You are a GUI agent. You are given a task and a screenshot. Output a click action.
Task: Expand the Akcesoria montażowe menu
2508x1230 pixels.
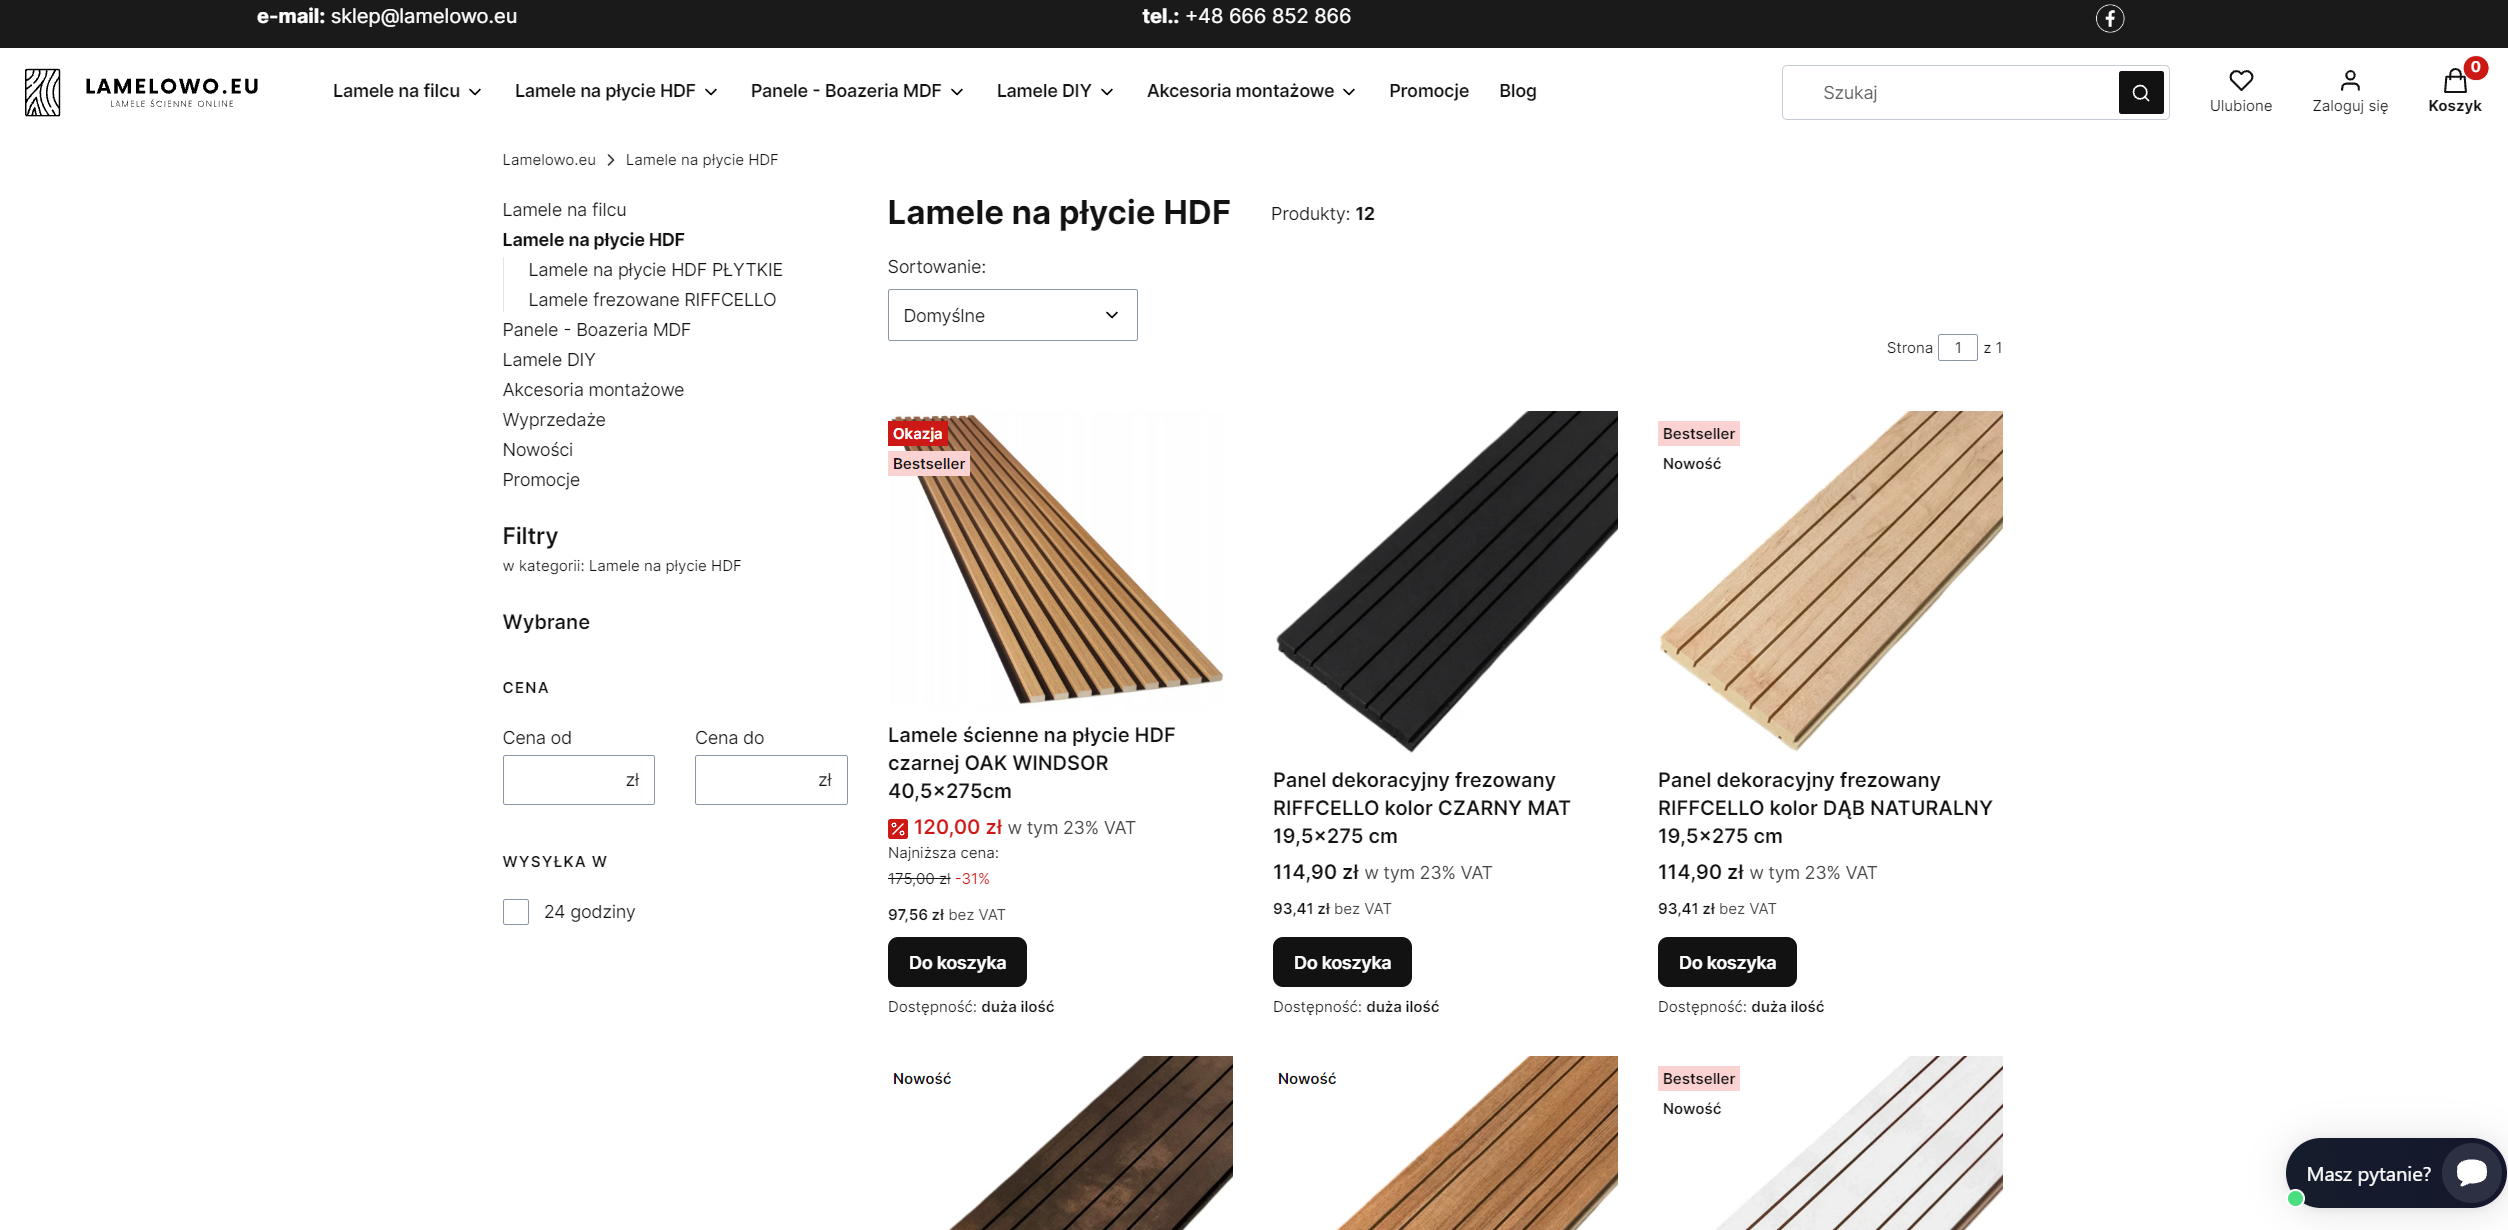pyautogui.click(x=1250, y=91)
